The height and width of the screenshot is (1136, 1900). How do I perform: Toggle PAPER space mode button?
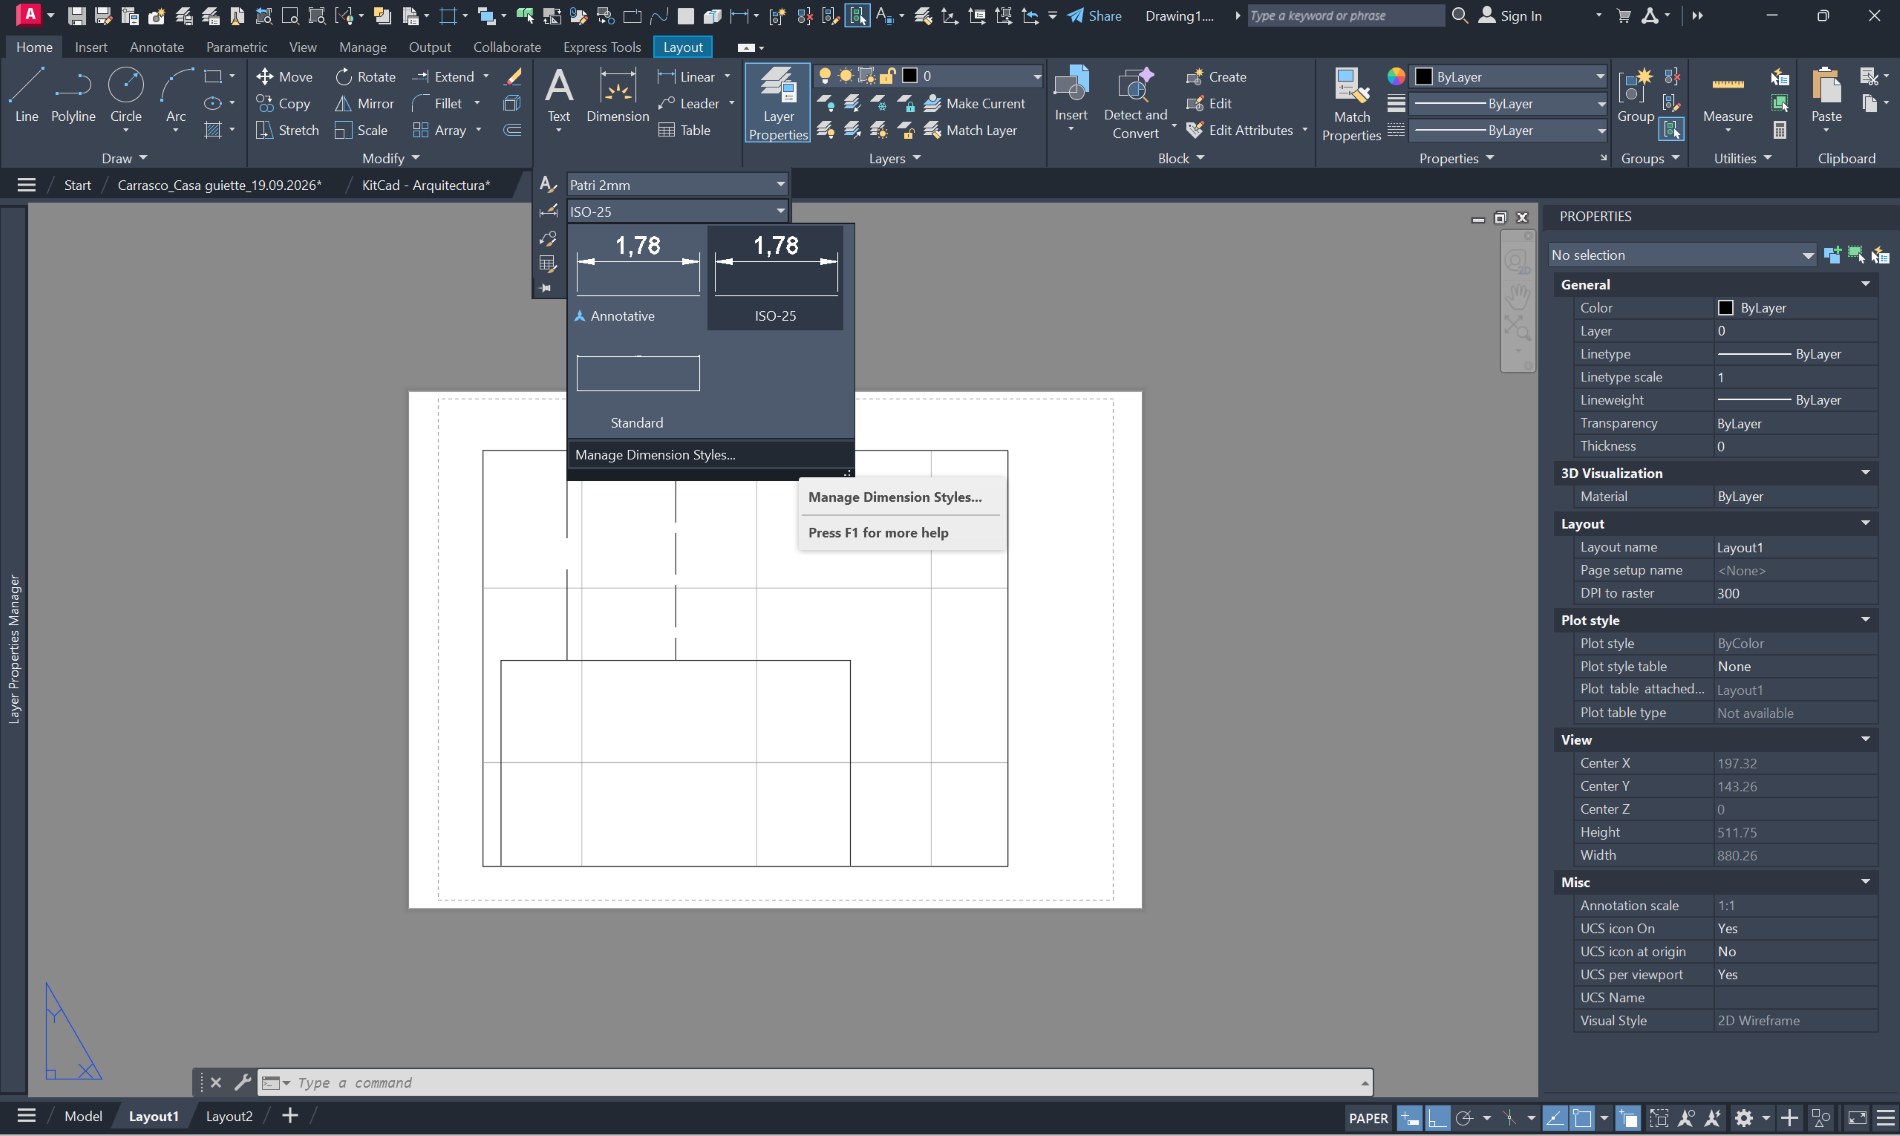[x=1368, y=1118]
